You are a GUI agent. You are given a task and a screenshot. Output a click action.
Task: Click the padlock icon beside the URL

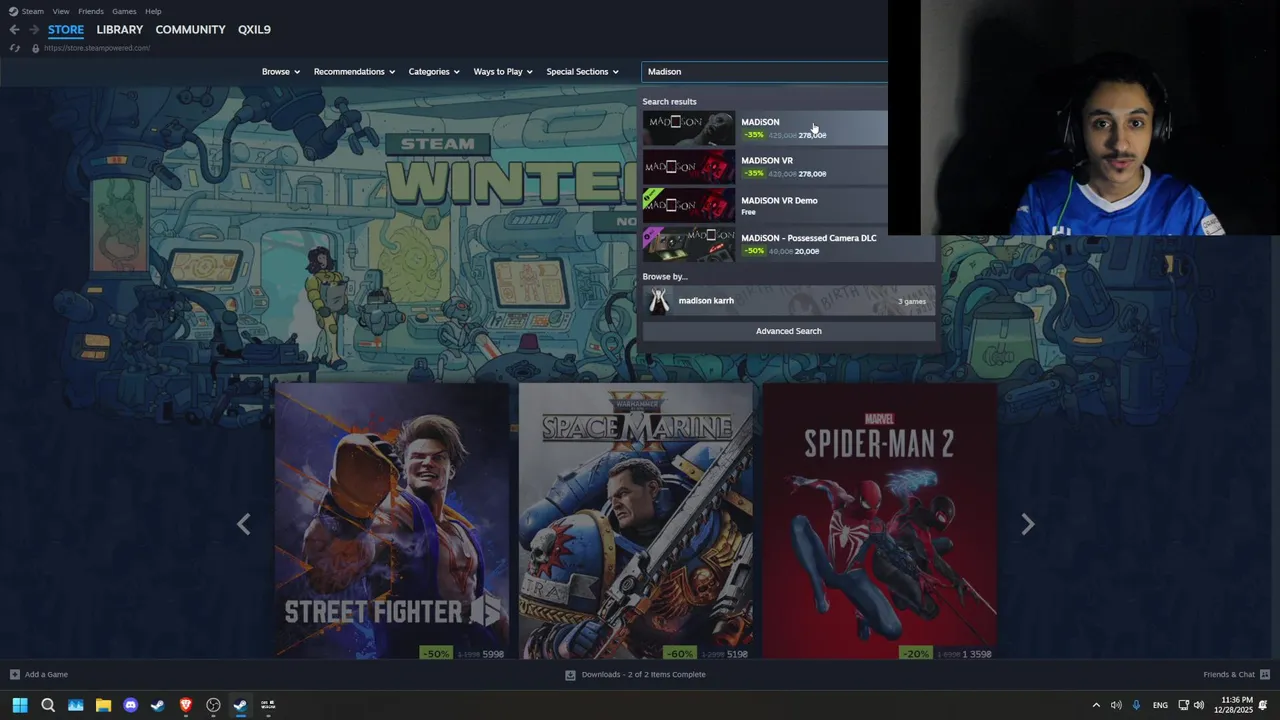[35, 48]
